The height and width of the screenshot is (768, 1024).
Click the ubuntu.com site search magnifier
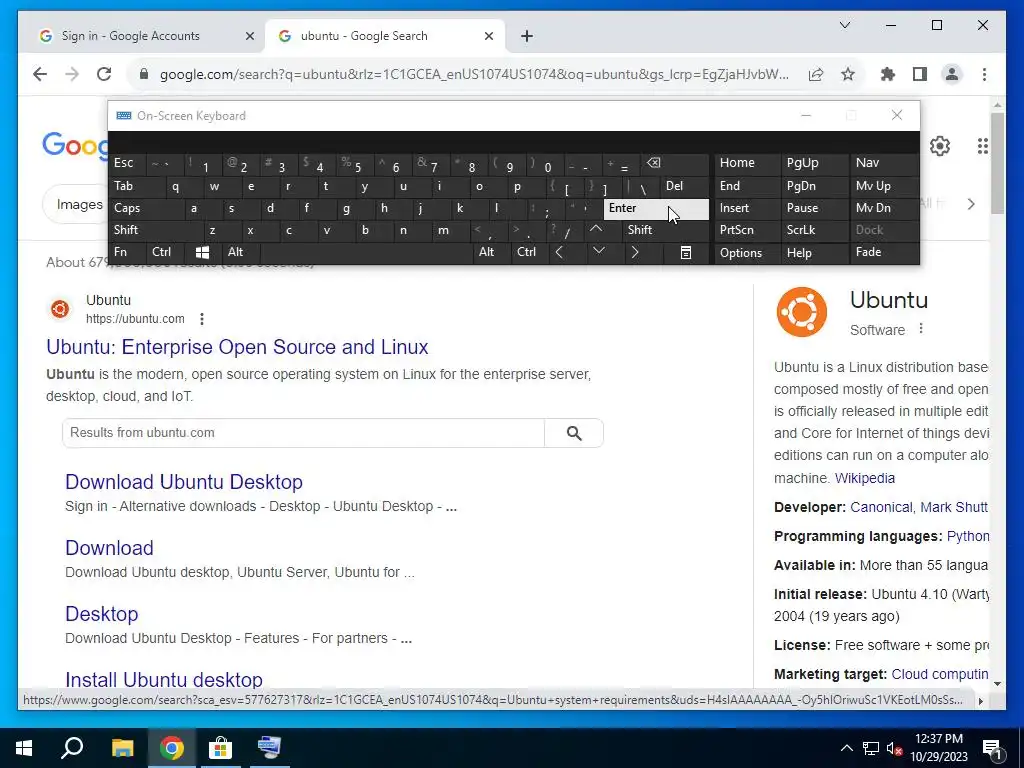(x=574, y=433)
